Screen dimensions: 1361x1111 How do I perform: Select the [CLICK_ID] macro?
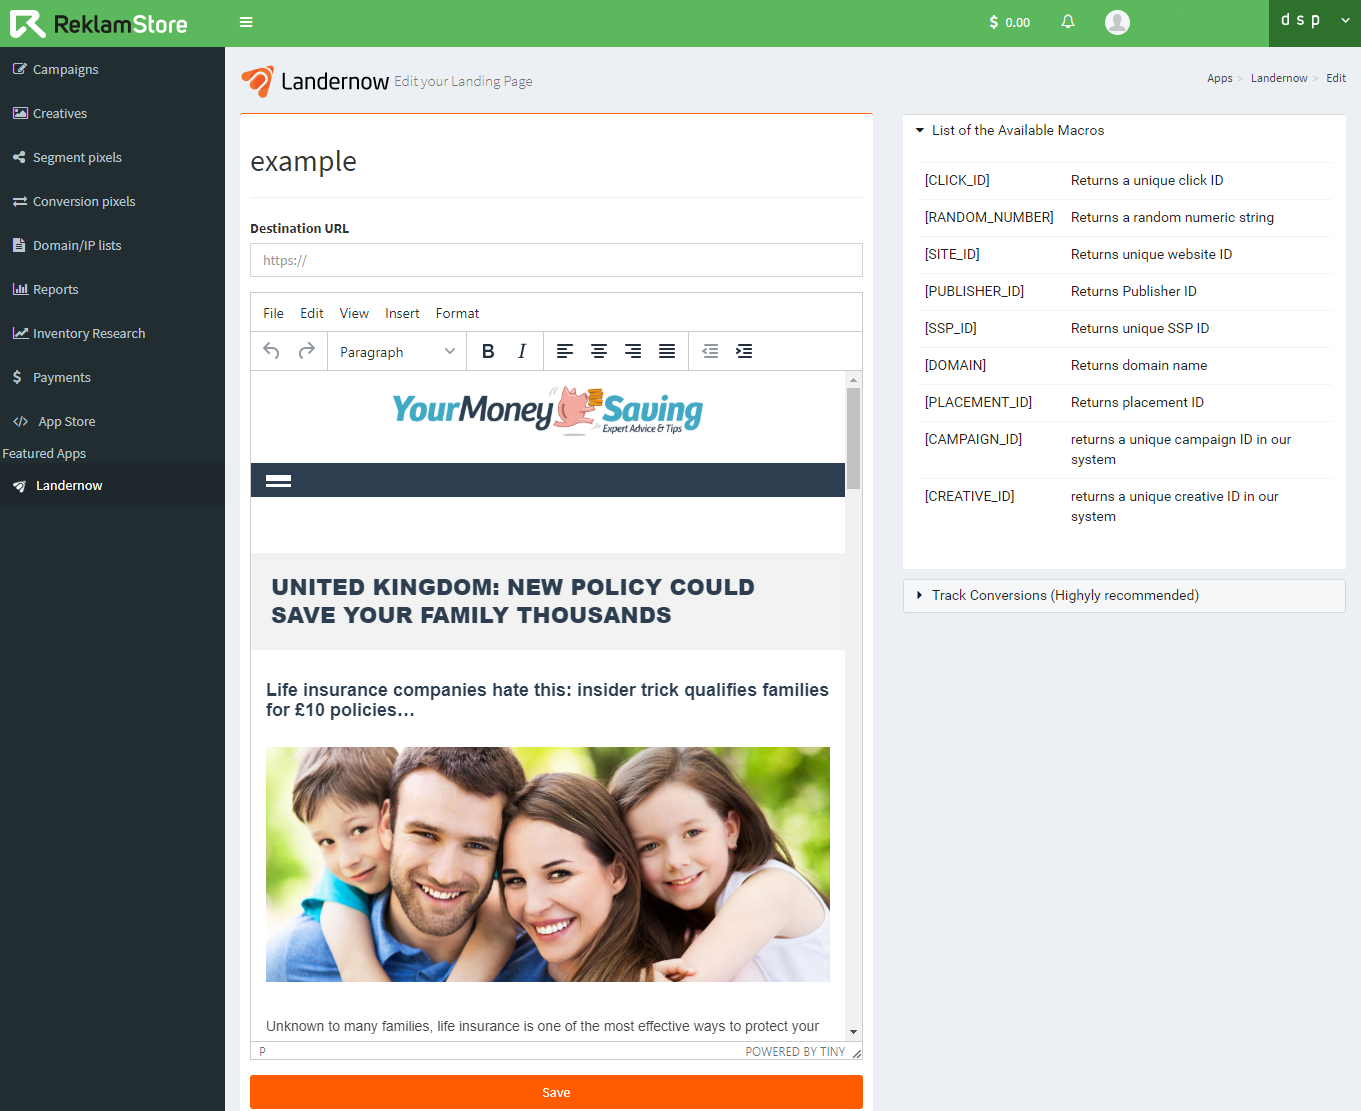pos(957,180)
